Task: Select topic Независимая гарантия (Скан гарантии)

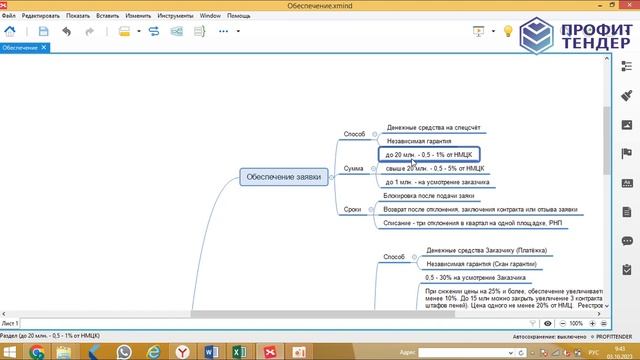Action: pos(481,264)
